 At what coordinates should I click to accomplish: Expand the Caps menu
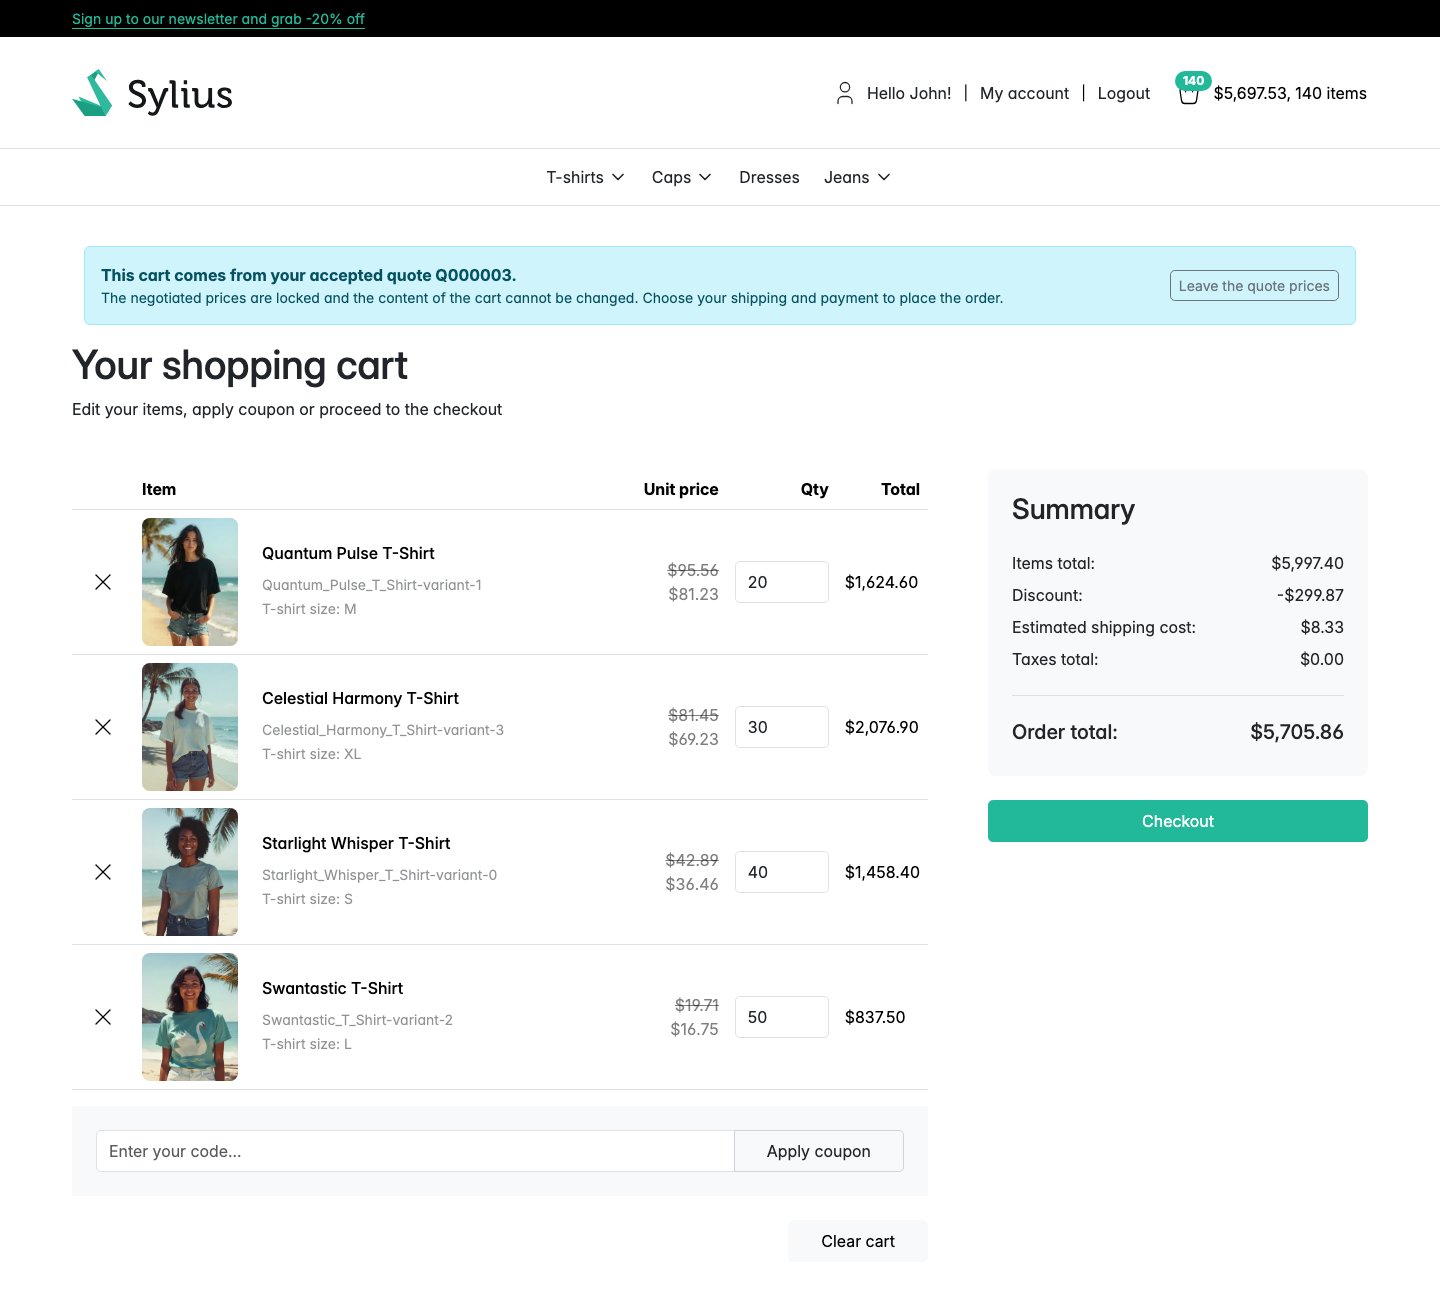pos(681,177)
